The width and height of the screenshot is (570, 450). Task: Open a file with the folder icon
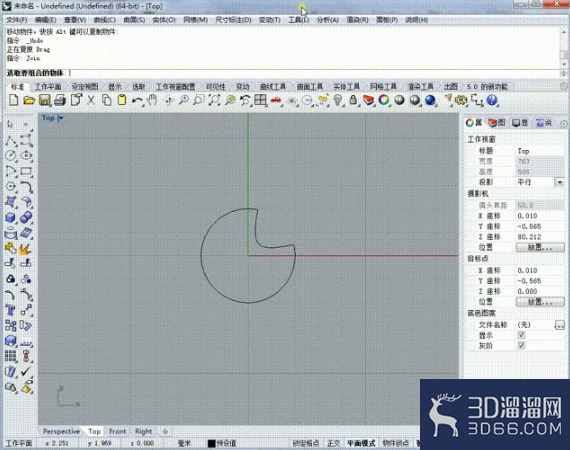[x=29, y=100]
